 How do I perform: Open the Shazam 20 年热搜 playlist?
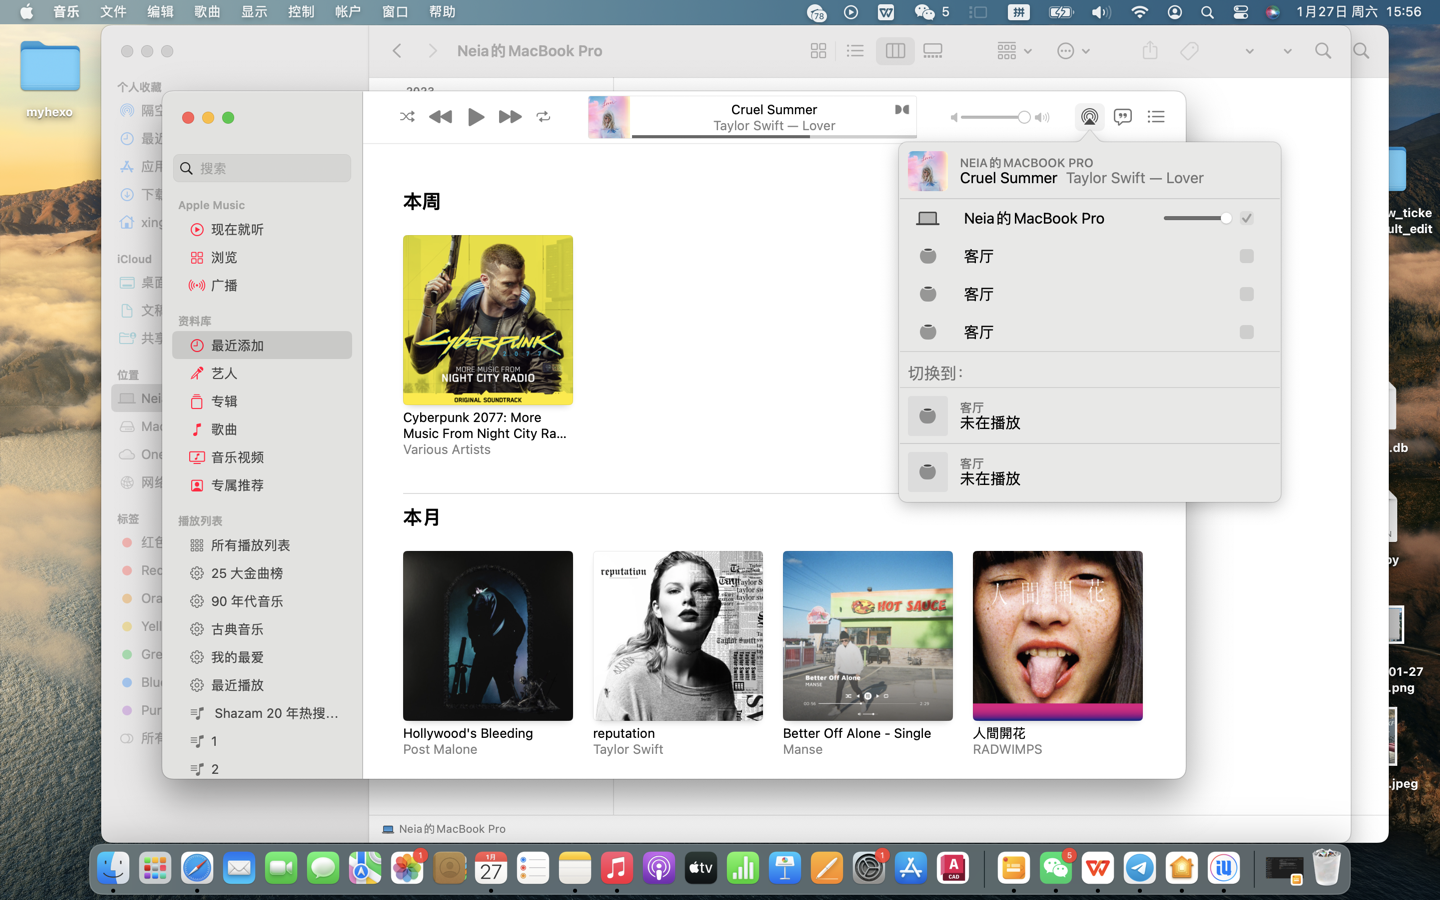coord(262,713)
